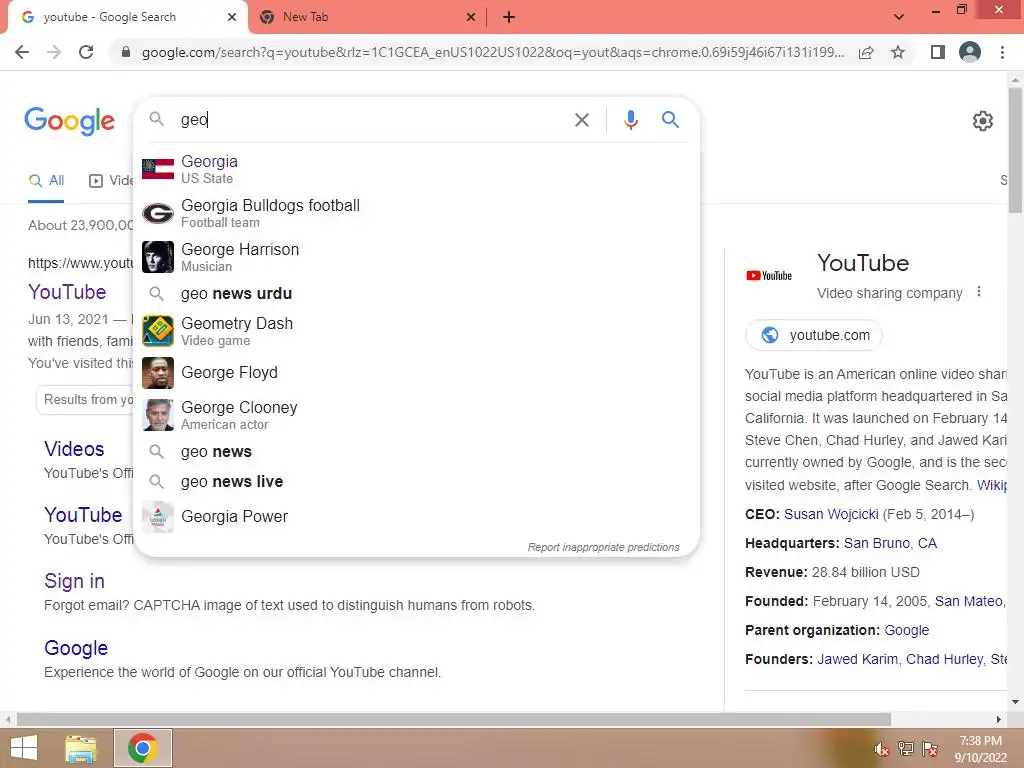Choose geo news live suggestion
The image size is (1024, 768).
[x=417, y=482]
